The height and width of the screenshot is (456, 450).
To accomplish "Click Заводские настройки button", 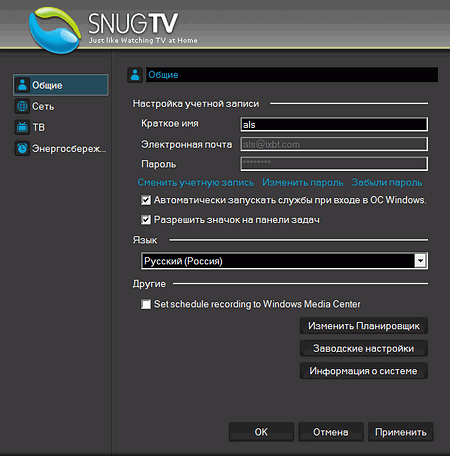I will [364, 348].
